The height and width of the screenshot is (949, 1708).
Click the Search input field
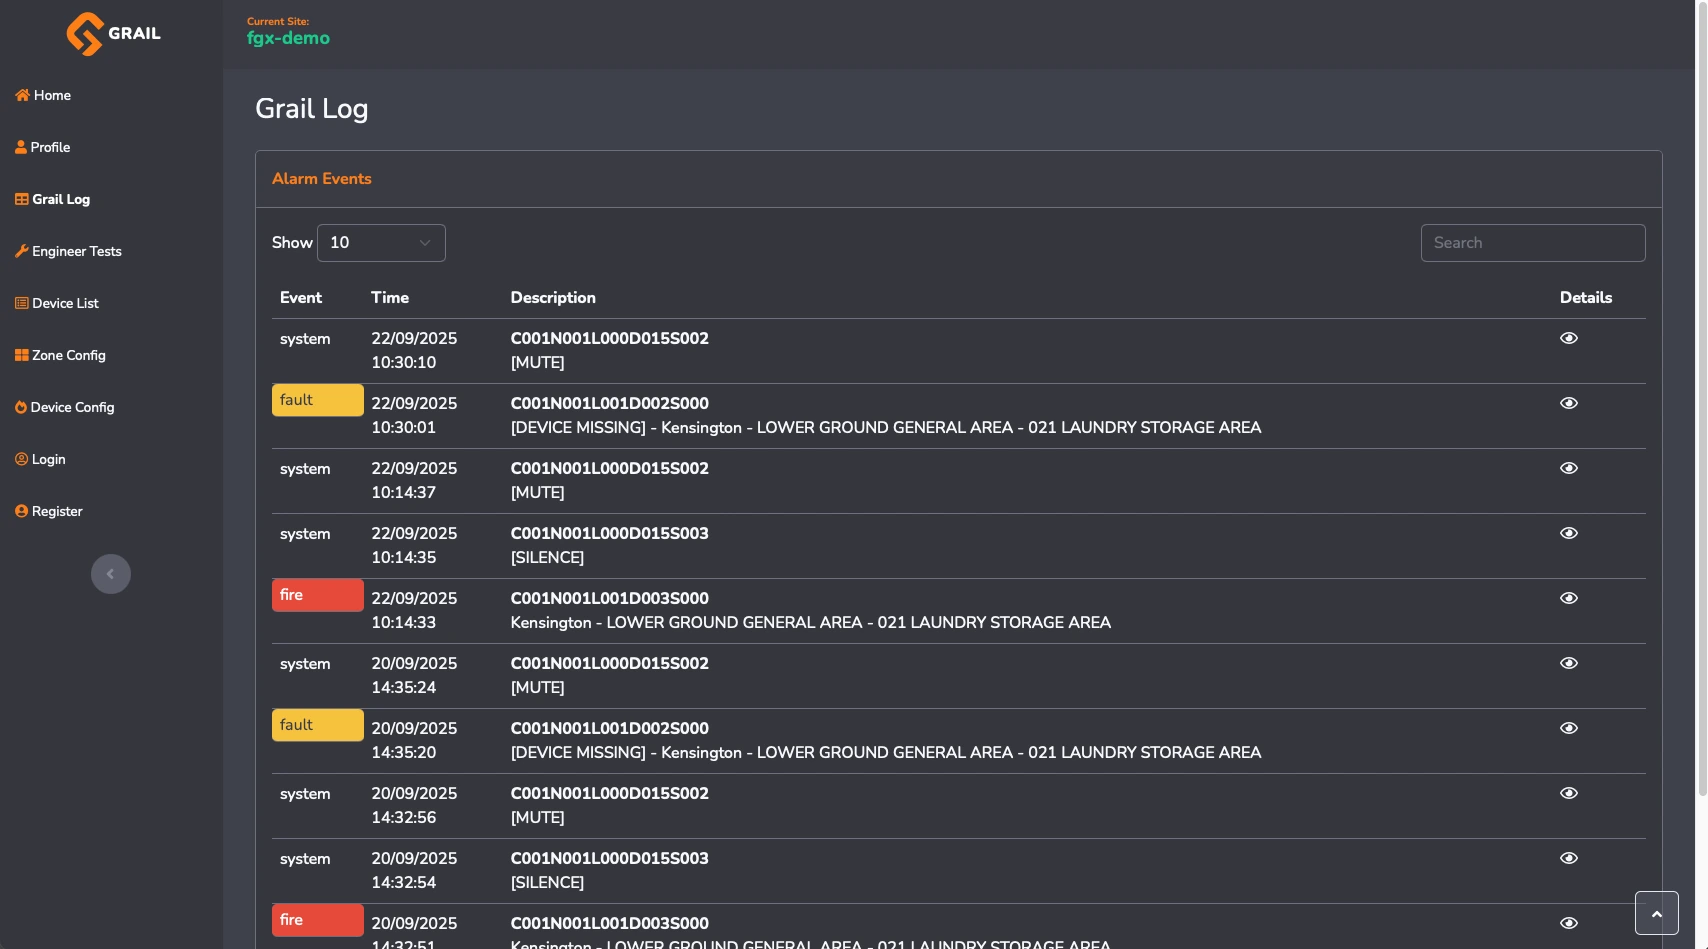1532,243
